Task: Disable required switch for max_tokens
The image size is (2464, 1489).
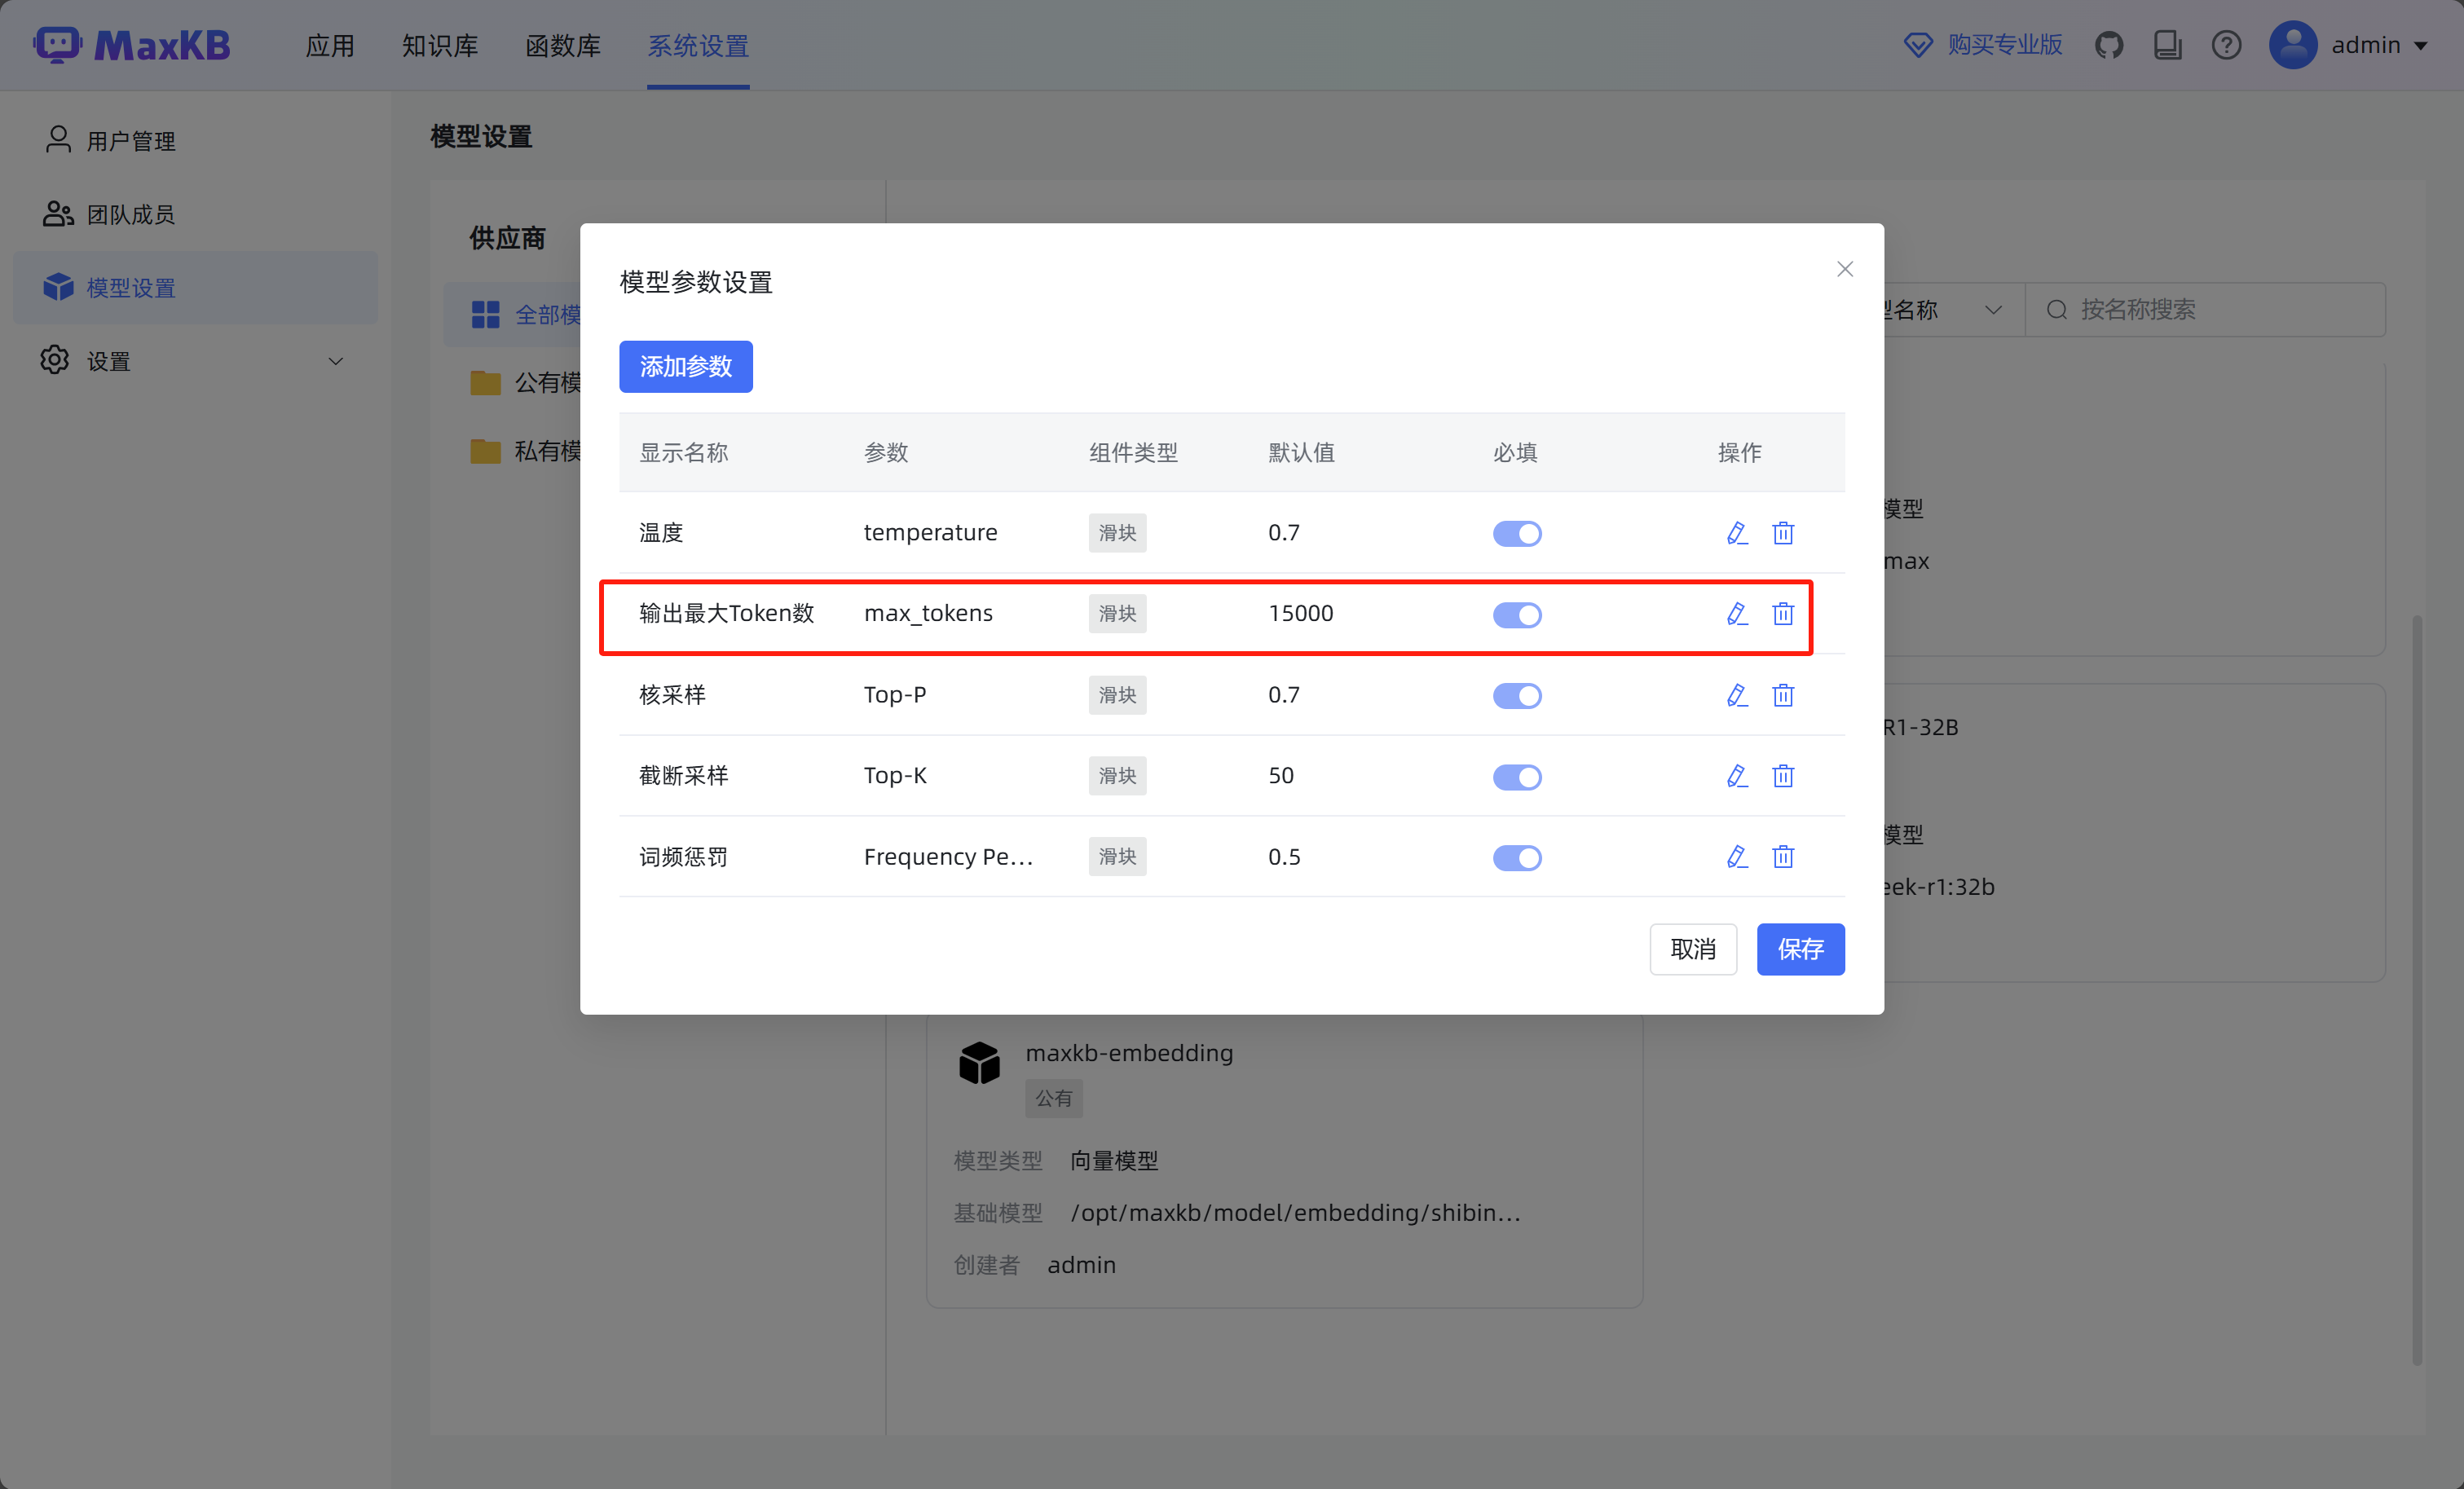Action: pos(1517,614)
